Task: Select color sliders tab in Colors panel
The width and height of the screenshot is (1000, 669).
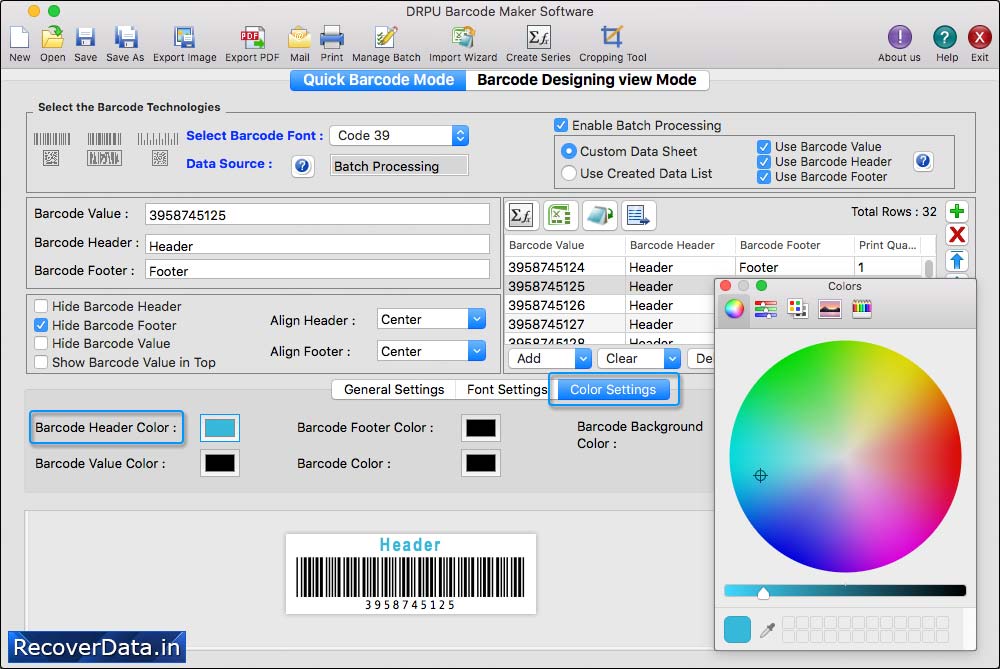Action: tap(765, 309)
